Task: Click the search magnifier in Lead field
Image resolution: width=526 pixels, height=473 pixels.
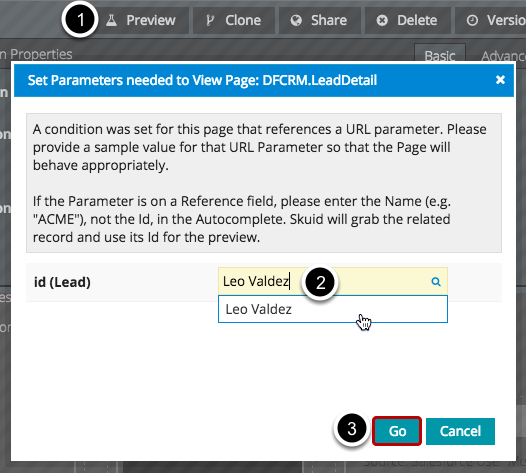Action: [436, 281]
